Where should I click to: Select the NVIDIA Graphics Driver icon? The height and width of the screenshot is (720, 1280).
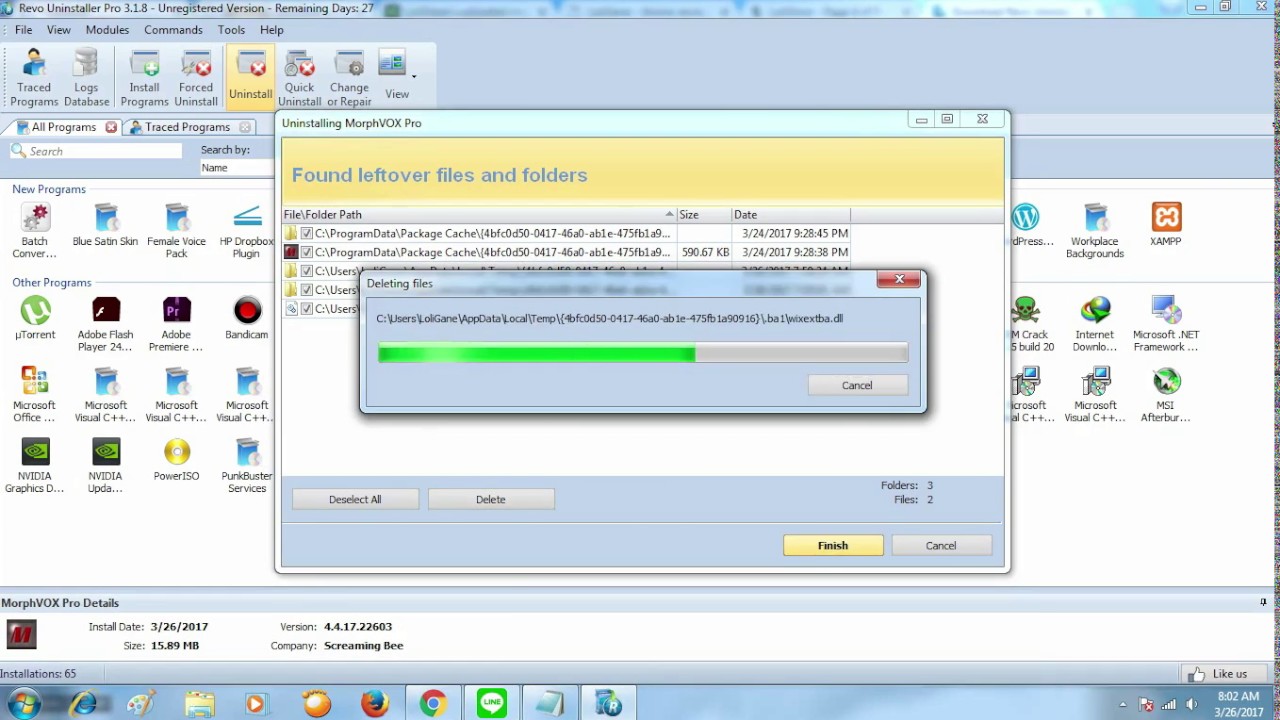tap(34, 466)
